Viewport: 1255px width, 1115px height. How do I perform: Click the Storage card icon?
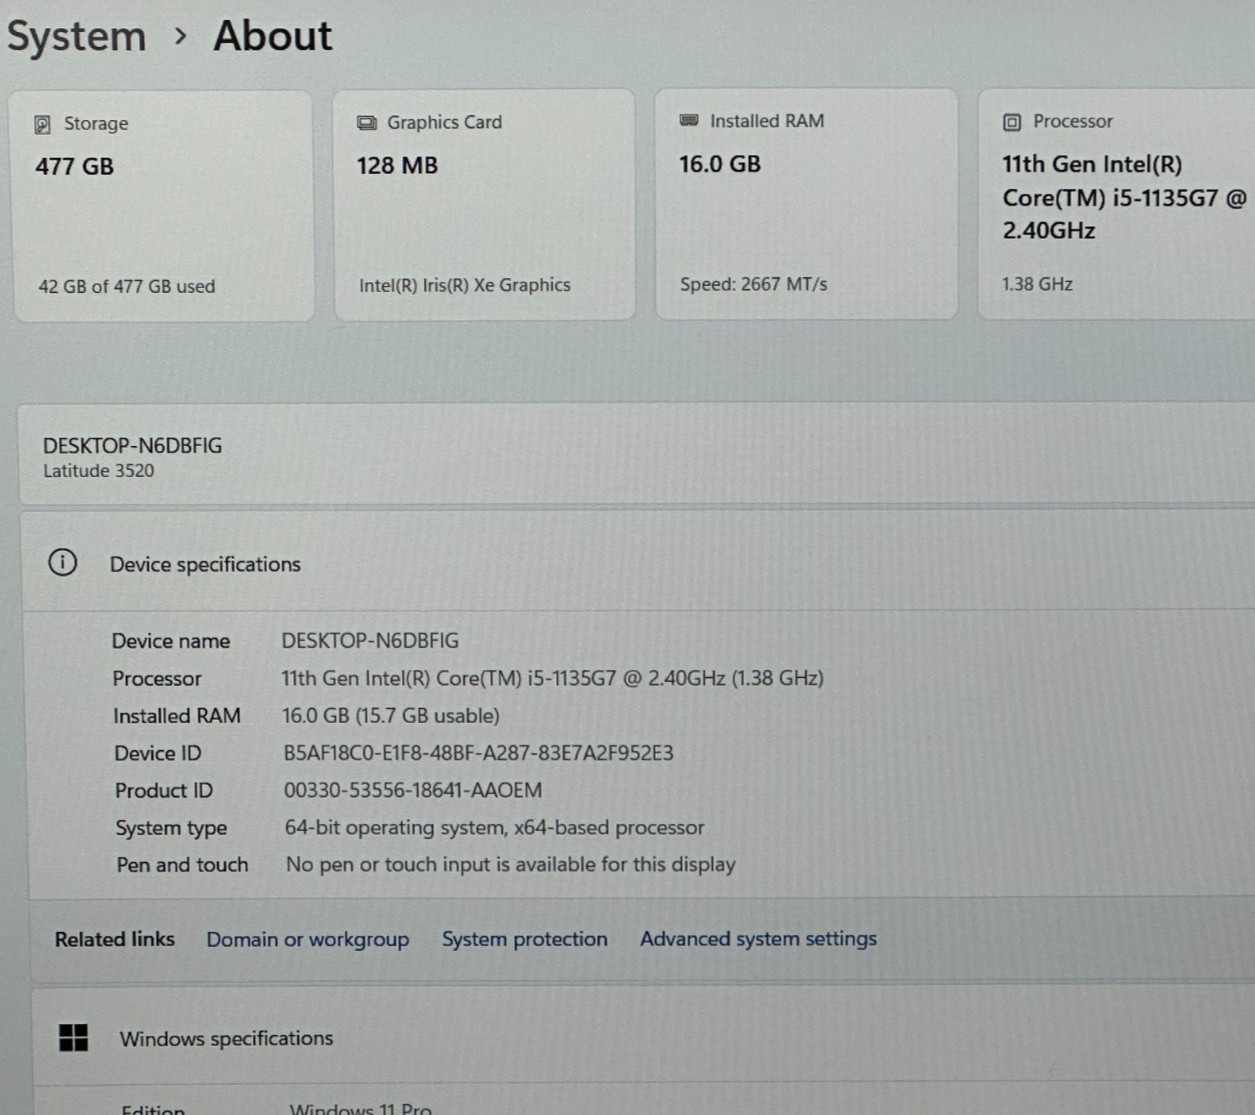tap(42, 124)
